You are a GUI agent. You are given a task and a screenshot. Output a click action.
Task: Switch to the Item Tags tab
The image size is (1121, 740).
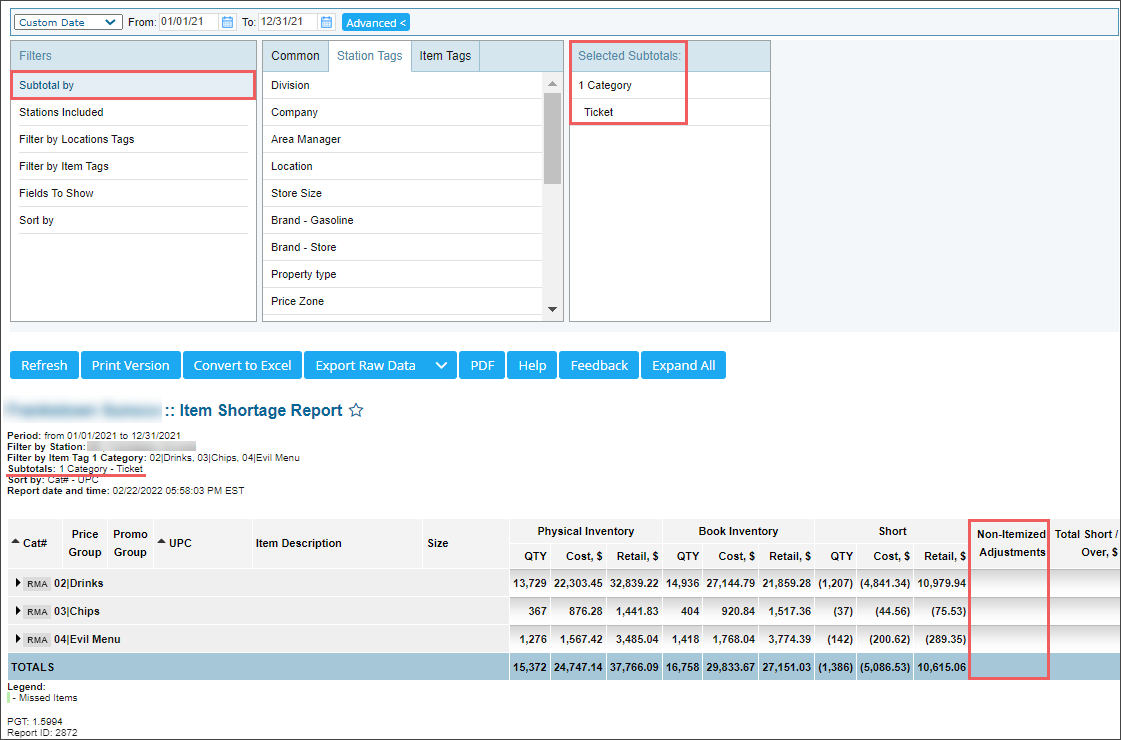[x=445, y=56]
